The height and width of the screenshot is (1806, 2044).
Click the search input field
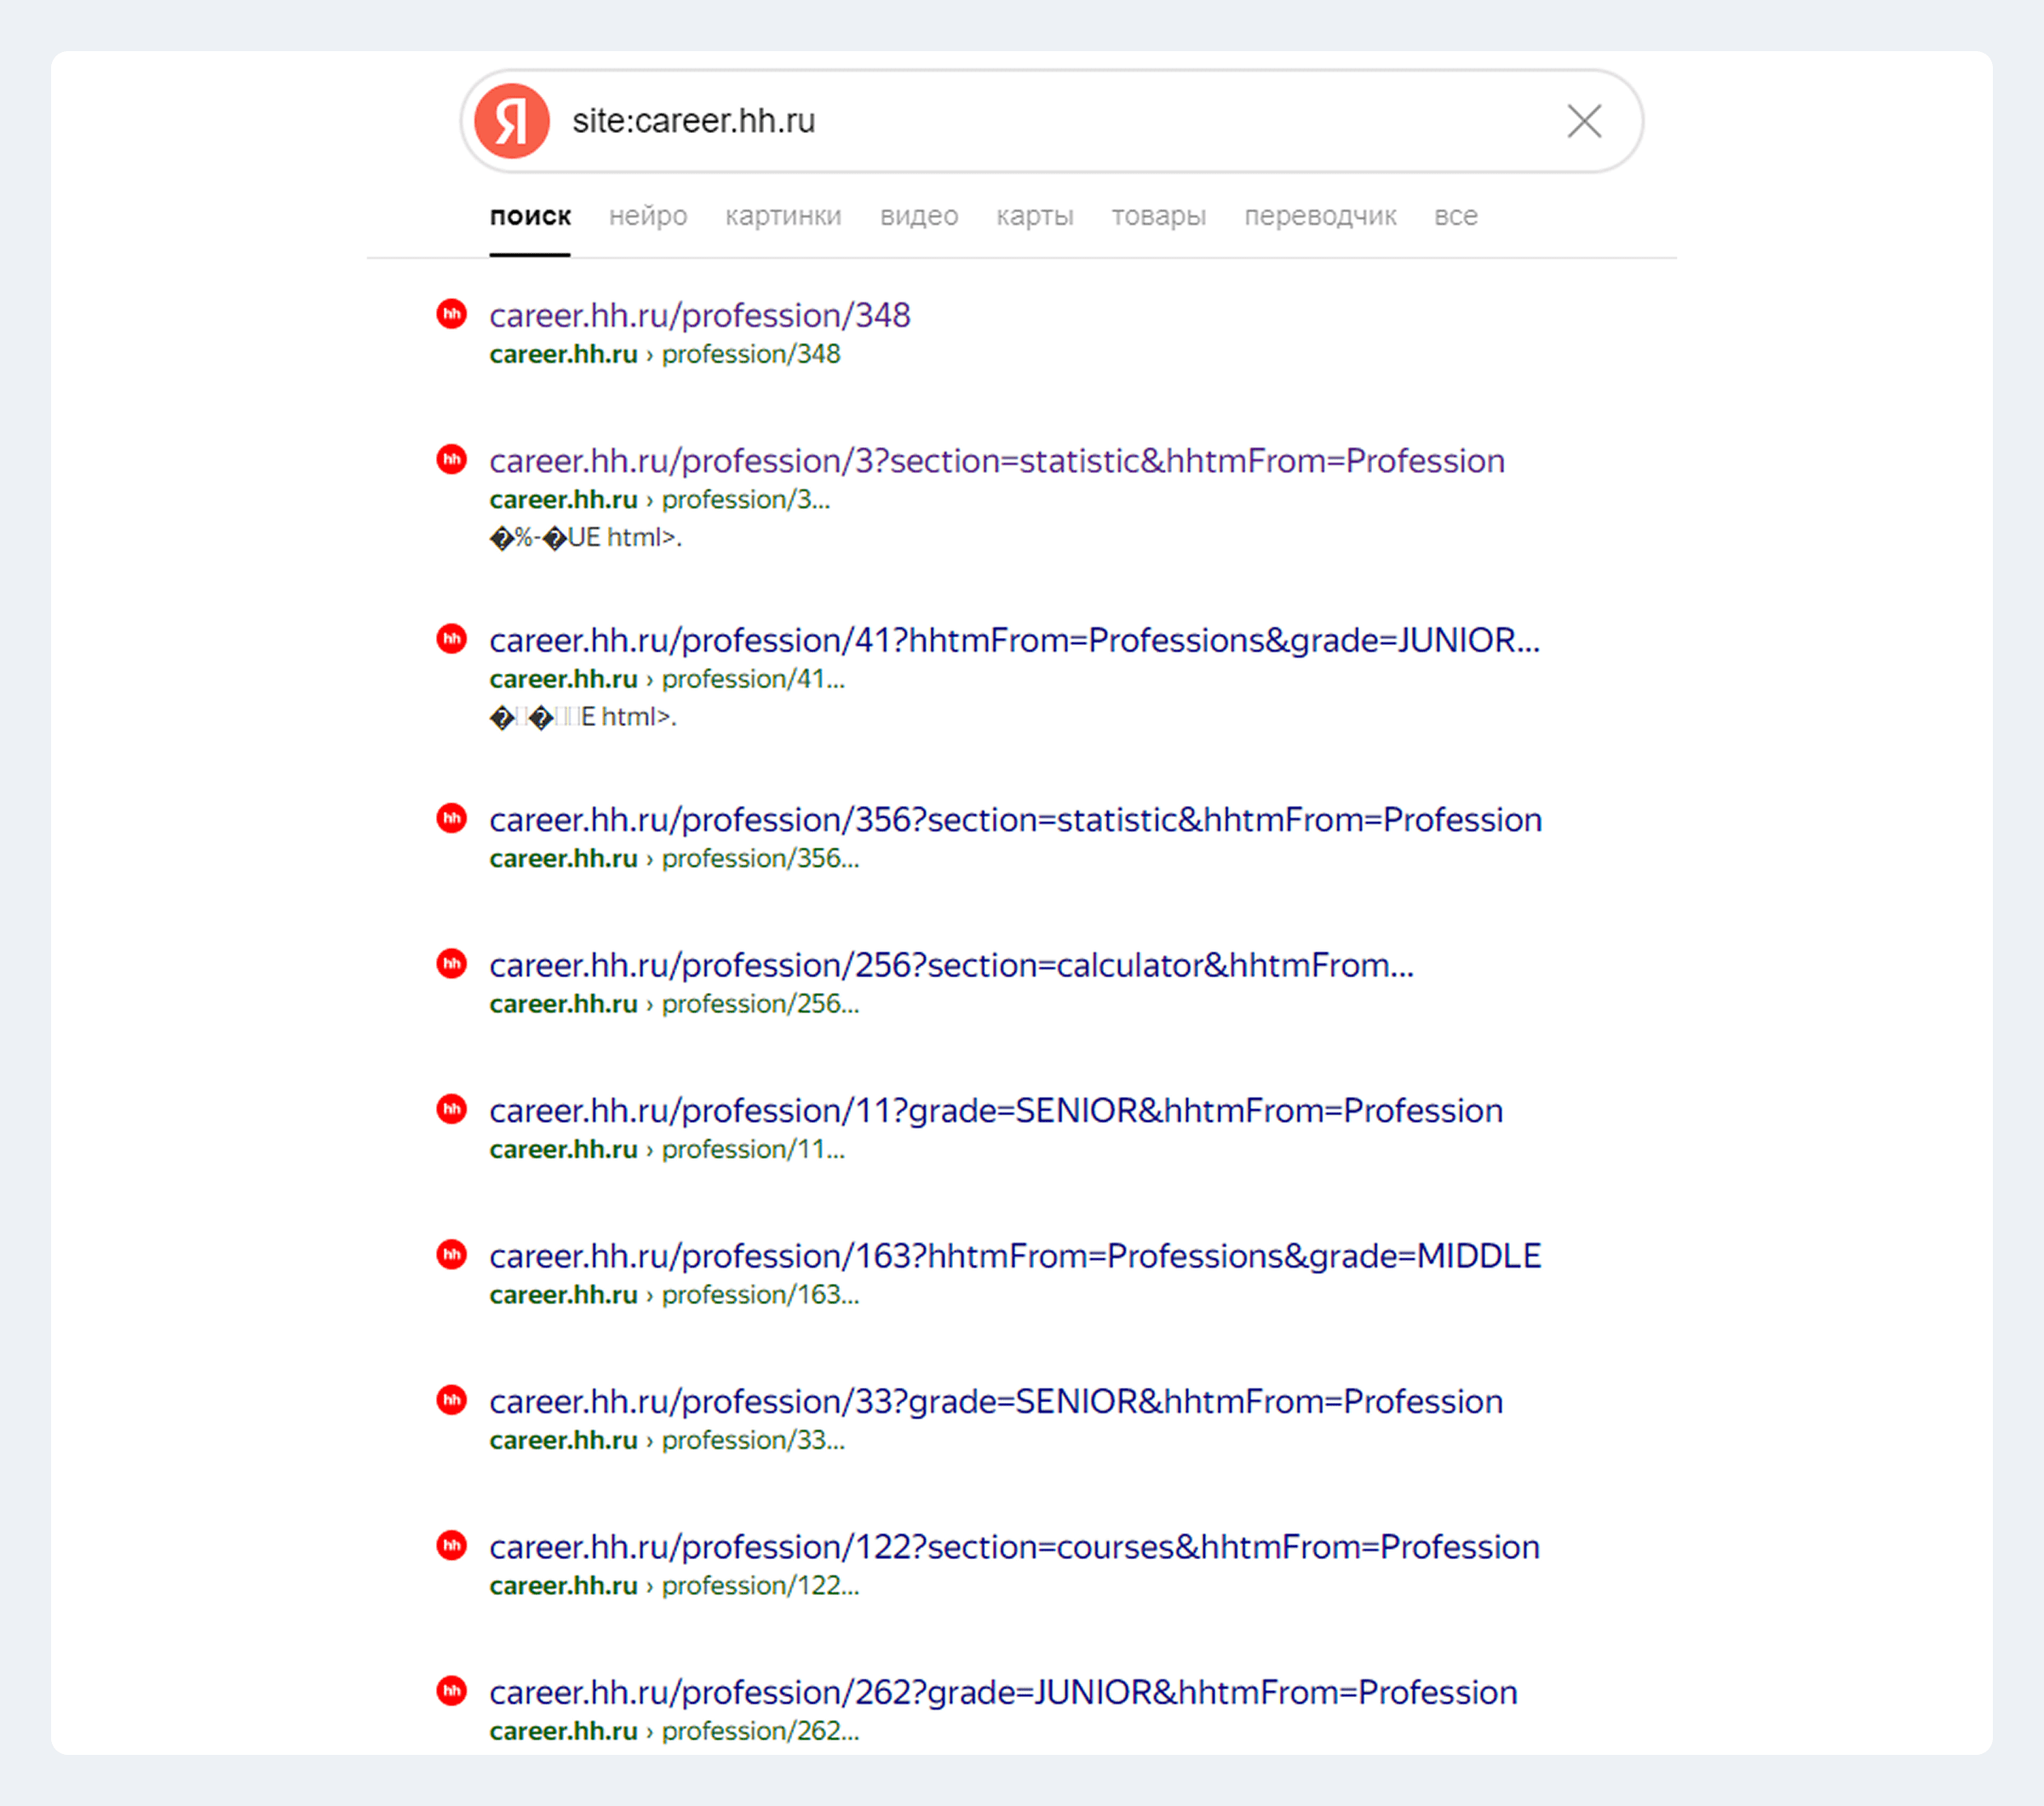(1050, 121)
